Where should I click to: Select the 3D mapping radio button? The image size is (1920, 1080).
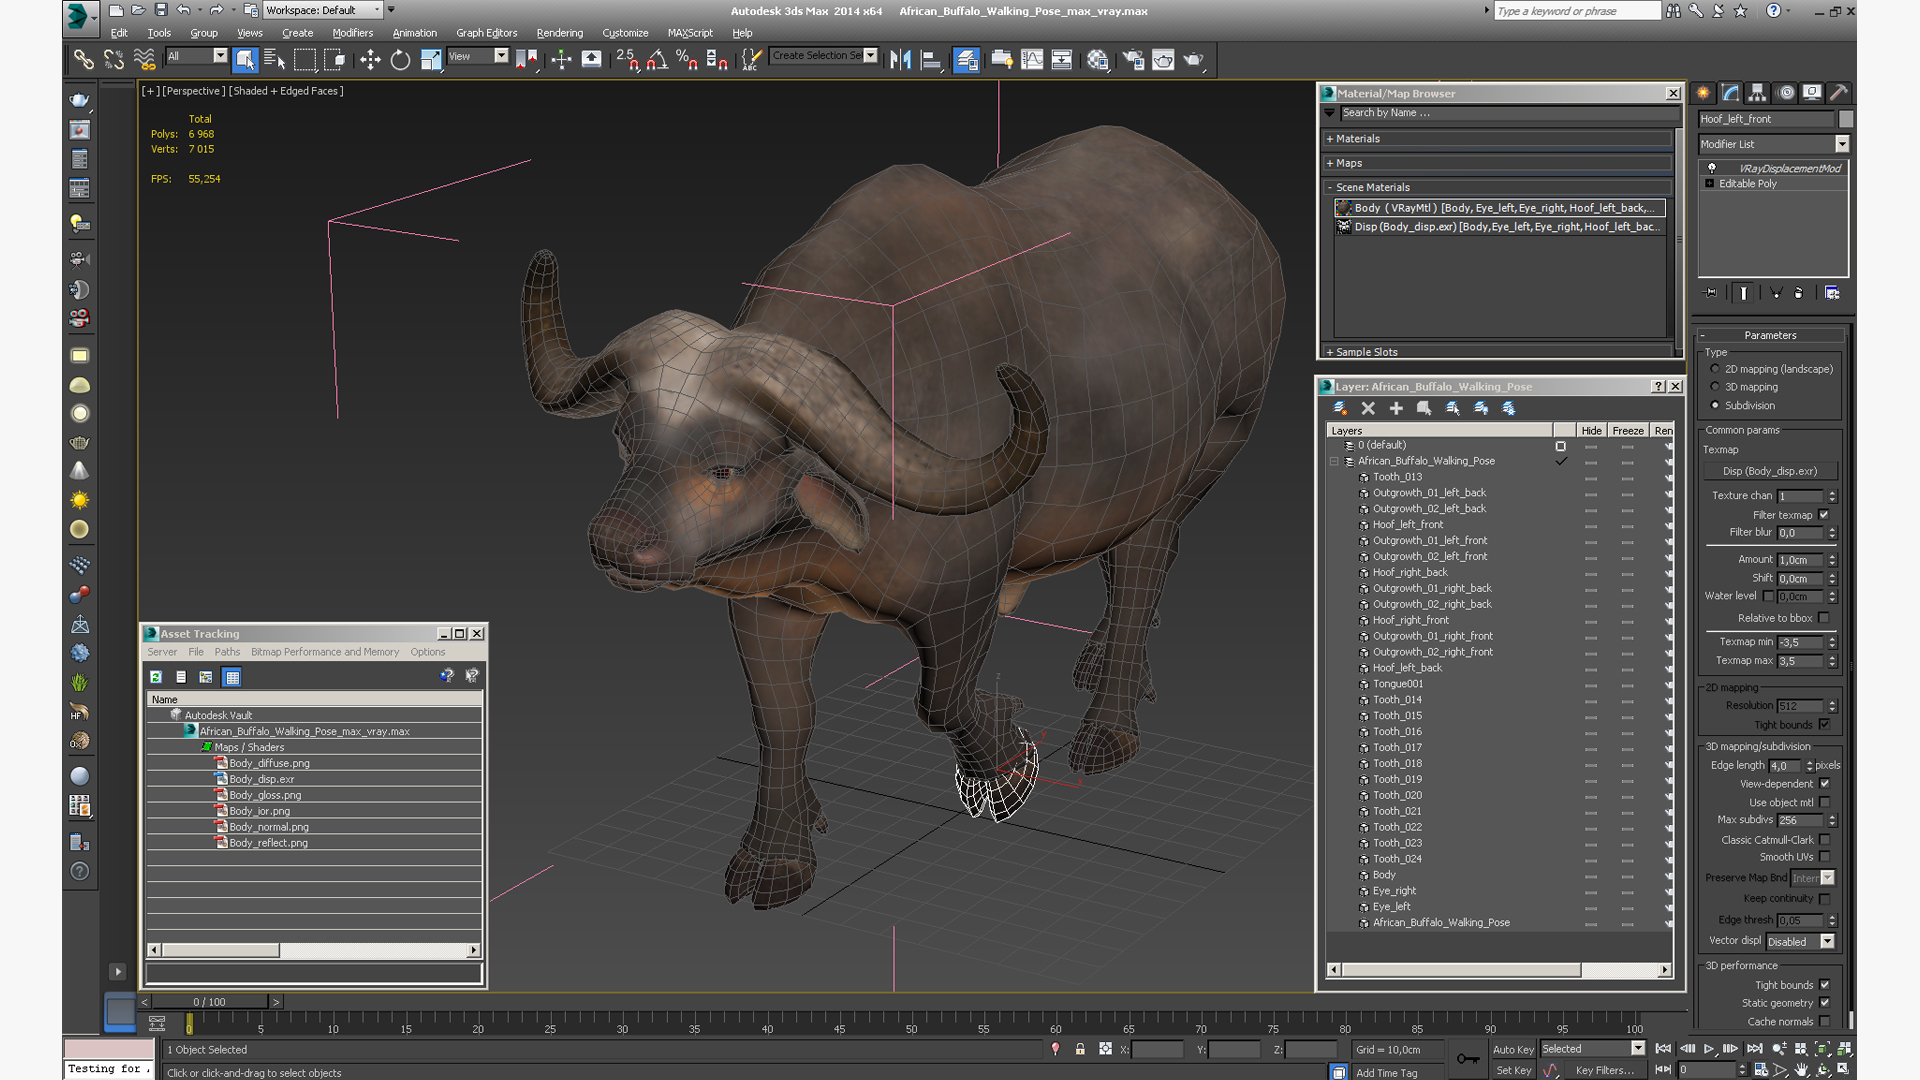tap(1715, 387)
